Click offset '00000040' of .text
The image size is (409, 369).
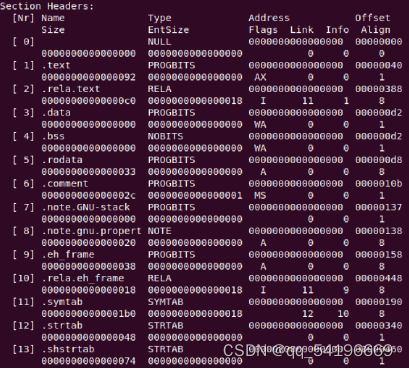tap(379, 65)
